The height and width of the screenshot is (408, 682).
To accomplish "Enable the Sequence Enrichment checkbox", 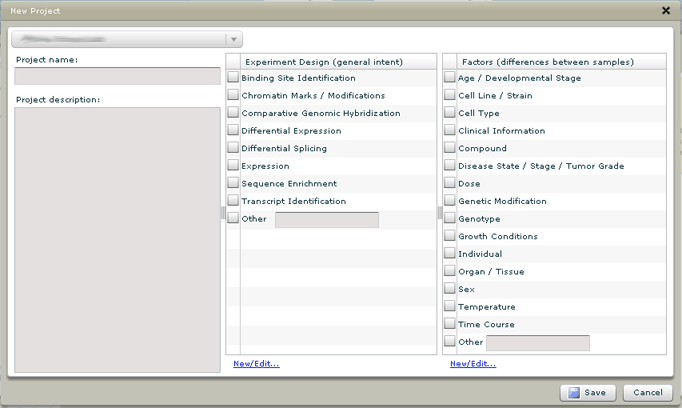I will coord(233,183).
